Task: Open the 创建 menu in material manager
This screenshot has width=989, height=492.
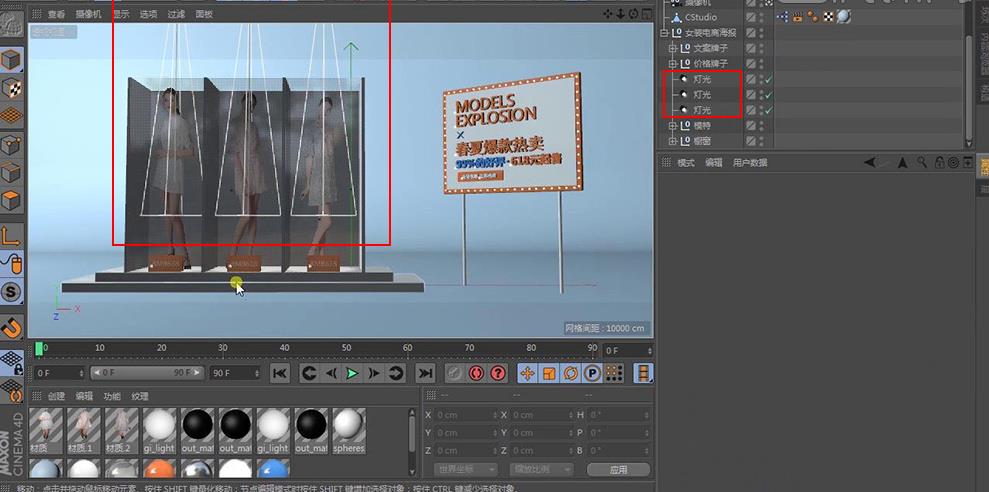Action: click(x=56, y=396)
